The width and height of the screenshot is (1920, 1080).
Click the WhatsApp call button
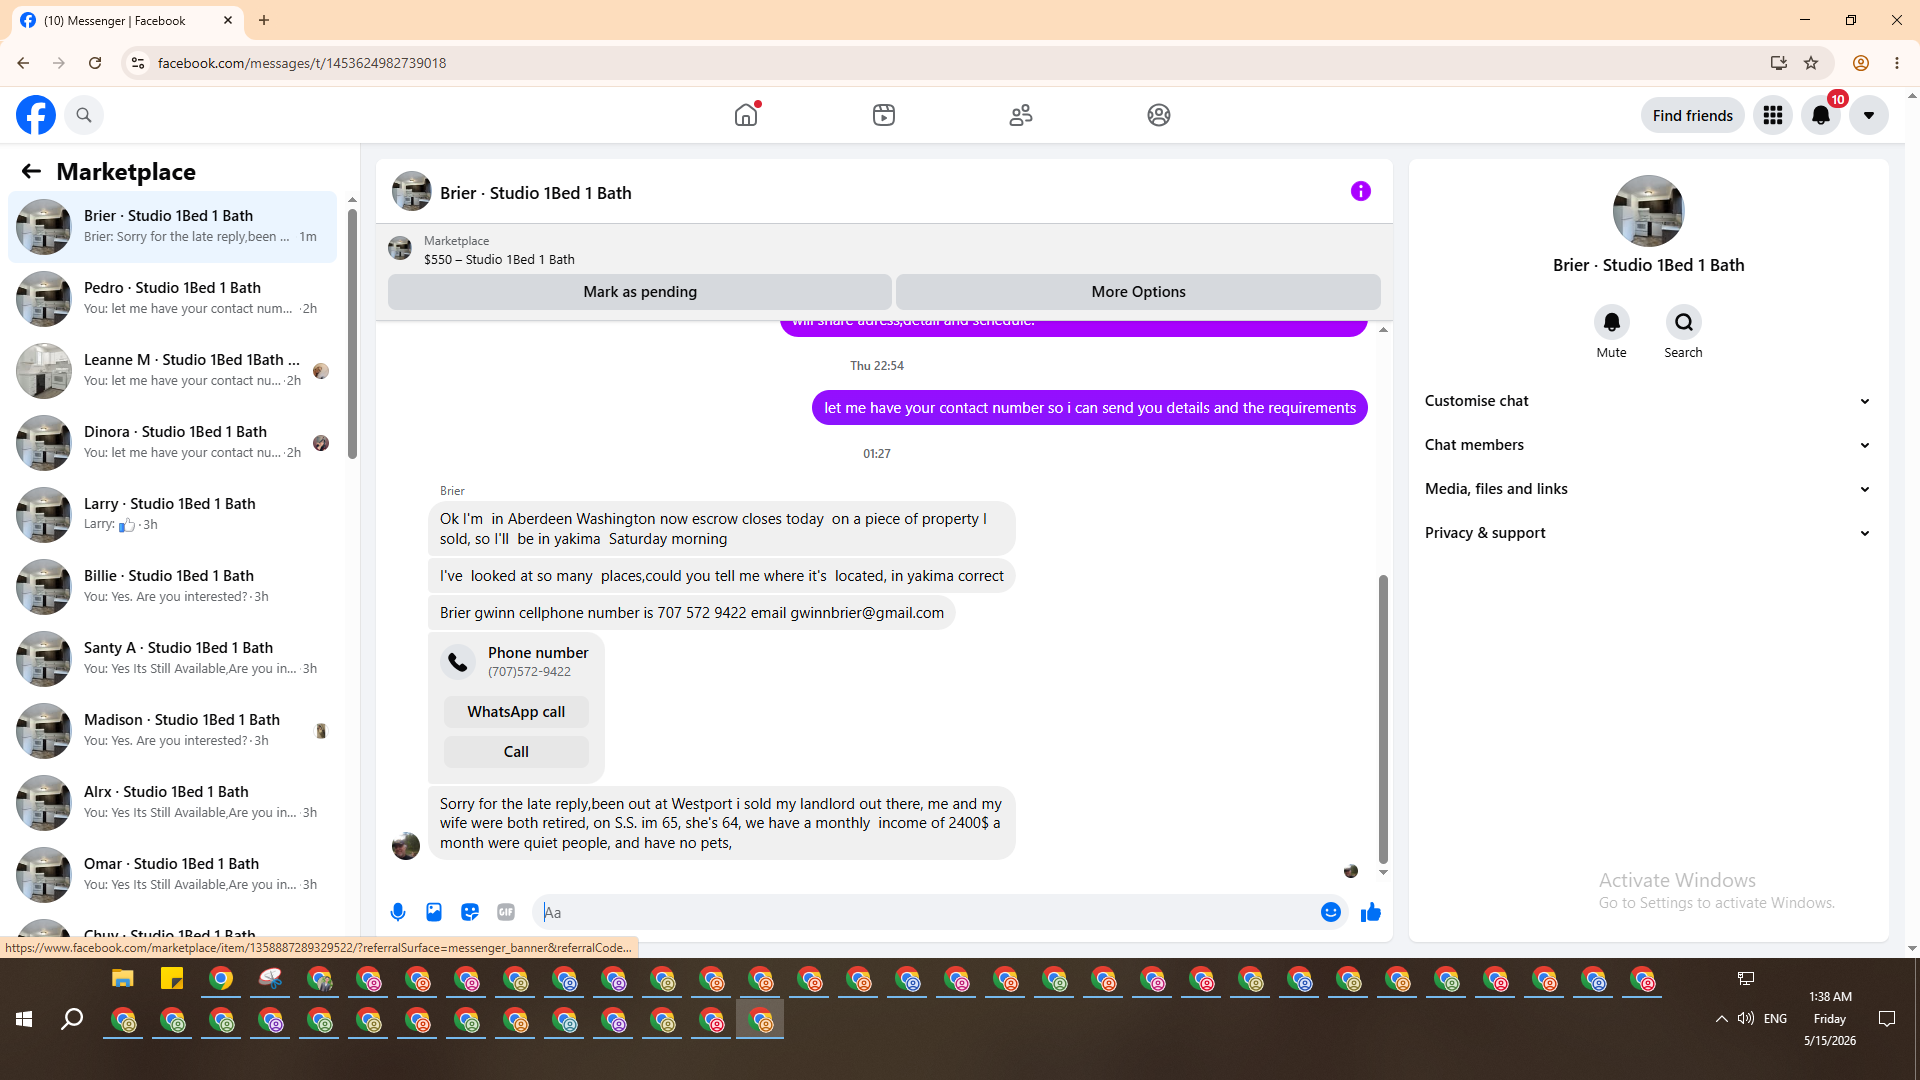pos(516,712)
